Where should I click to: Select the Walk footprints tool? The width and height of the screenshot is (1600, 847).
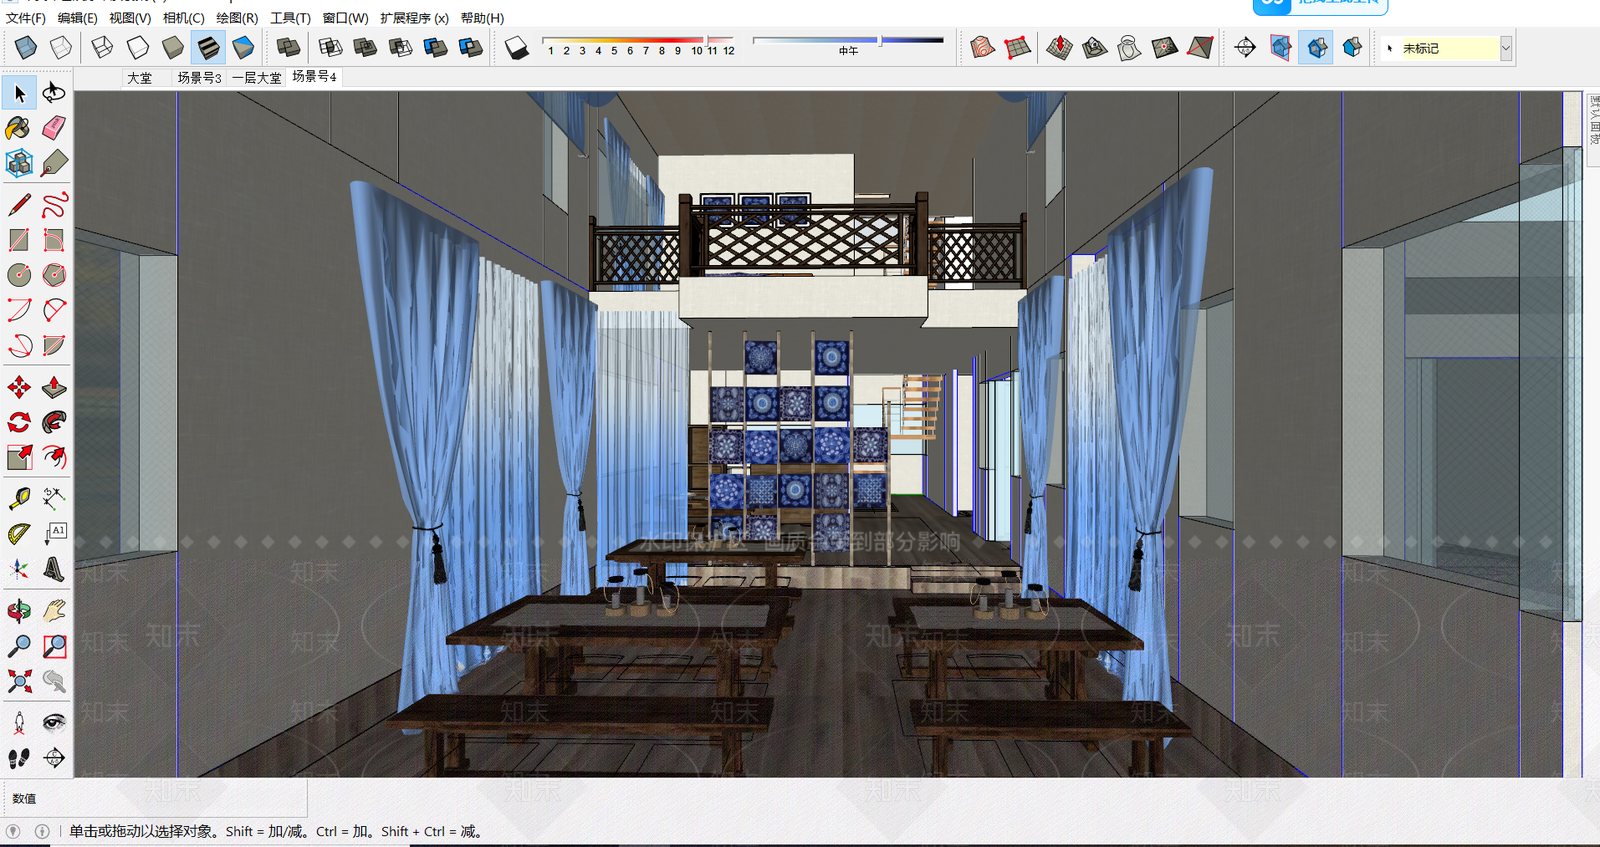(x=19, y=758)
